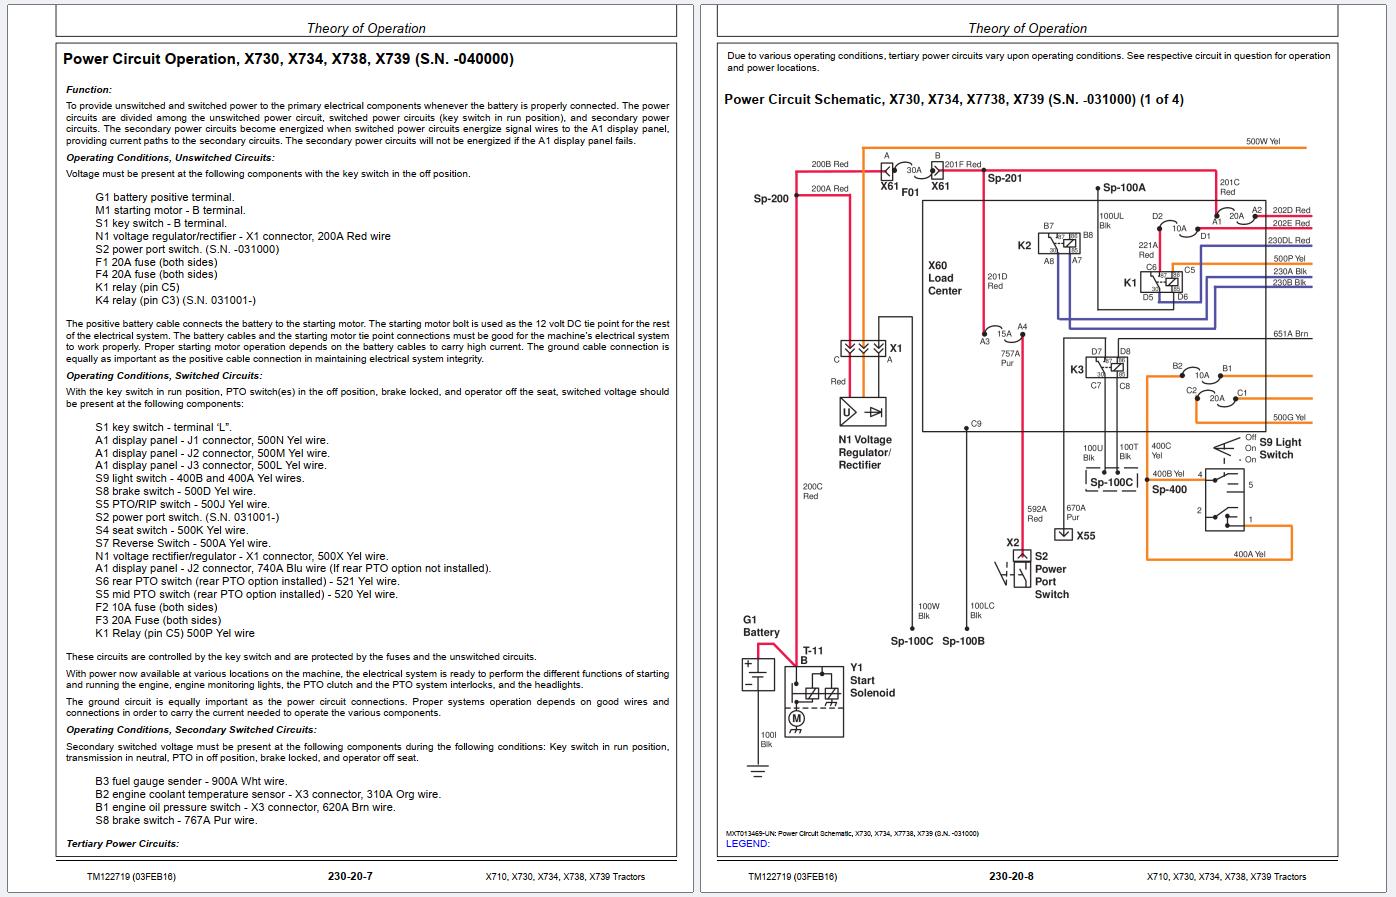Select the X2 connector symbol above S2
The image size is (1396, 897).
pyautogui.click(x=1021, y=555)
